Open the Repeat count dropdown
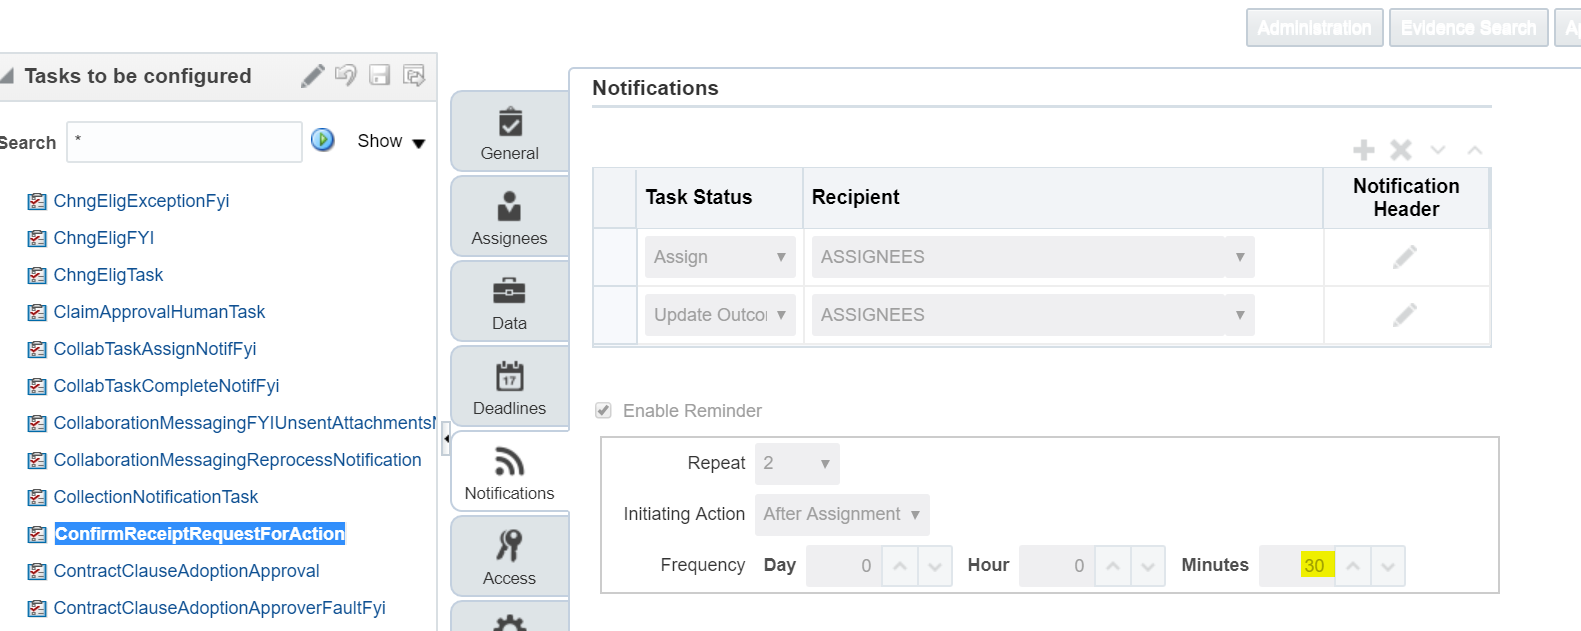The height and width of the screenshot is (631, 1581). [797, 463]
